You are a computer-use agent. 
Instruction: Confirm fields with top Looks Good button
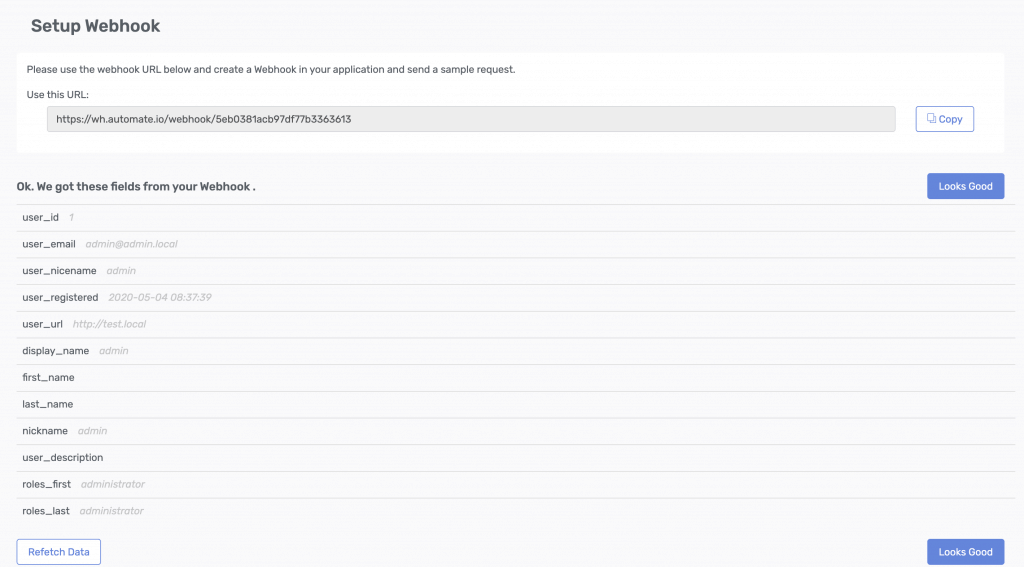pyautogui.click(x=965, y=186)
